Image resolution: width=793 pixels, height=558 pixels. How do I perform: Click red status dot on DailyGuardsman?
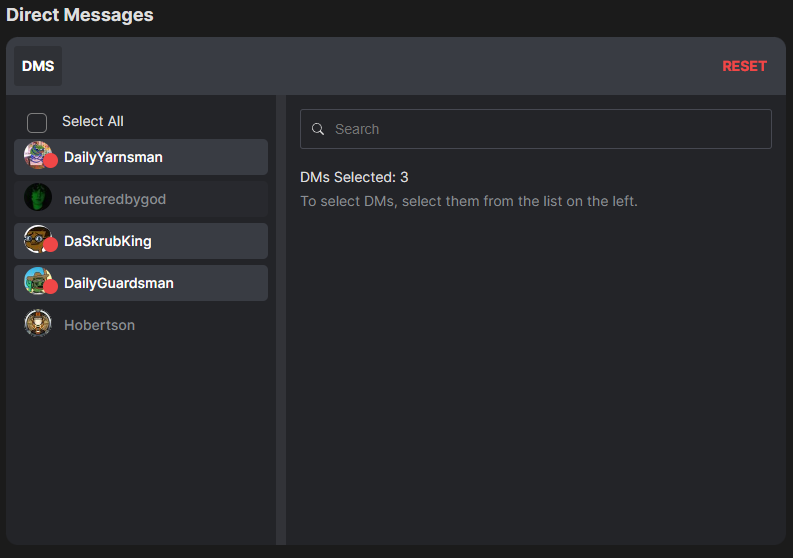tap(50, 287)
